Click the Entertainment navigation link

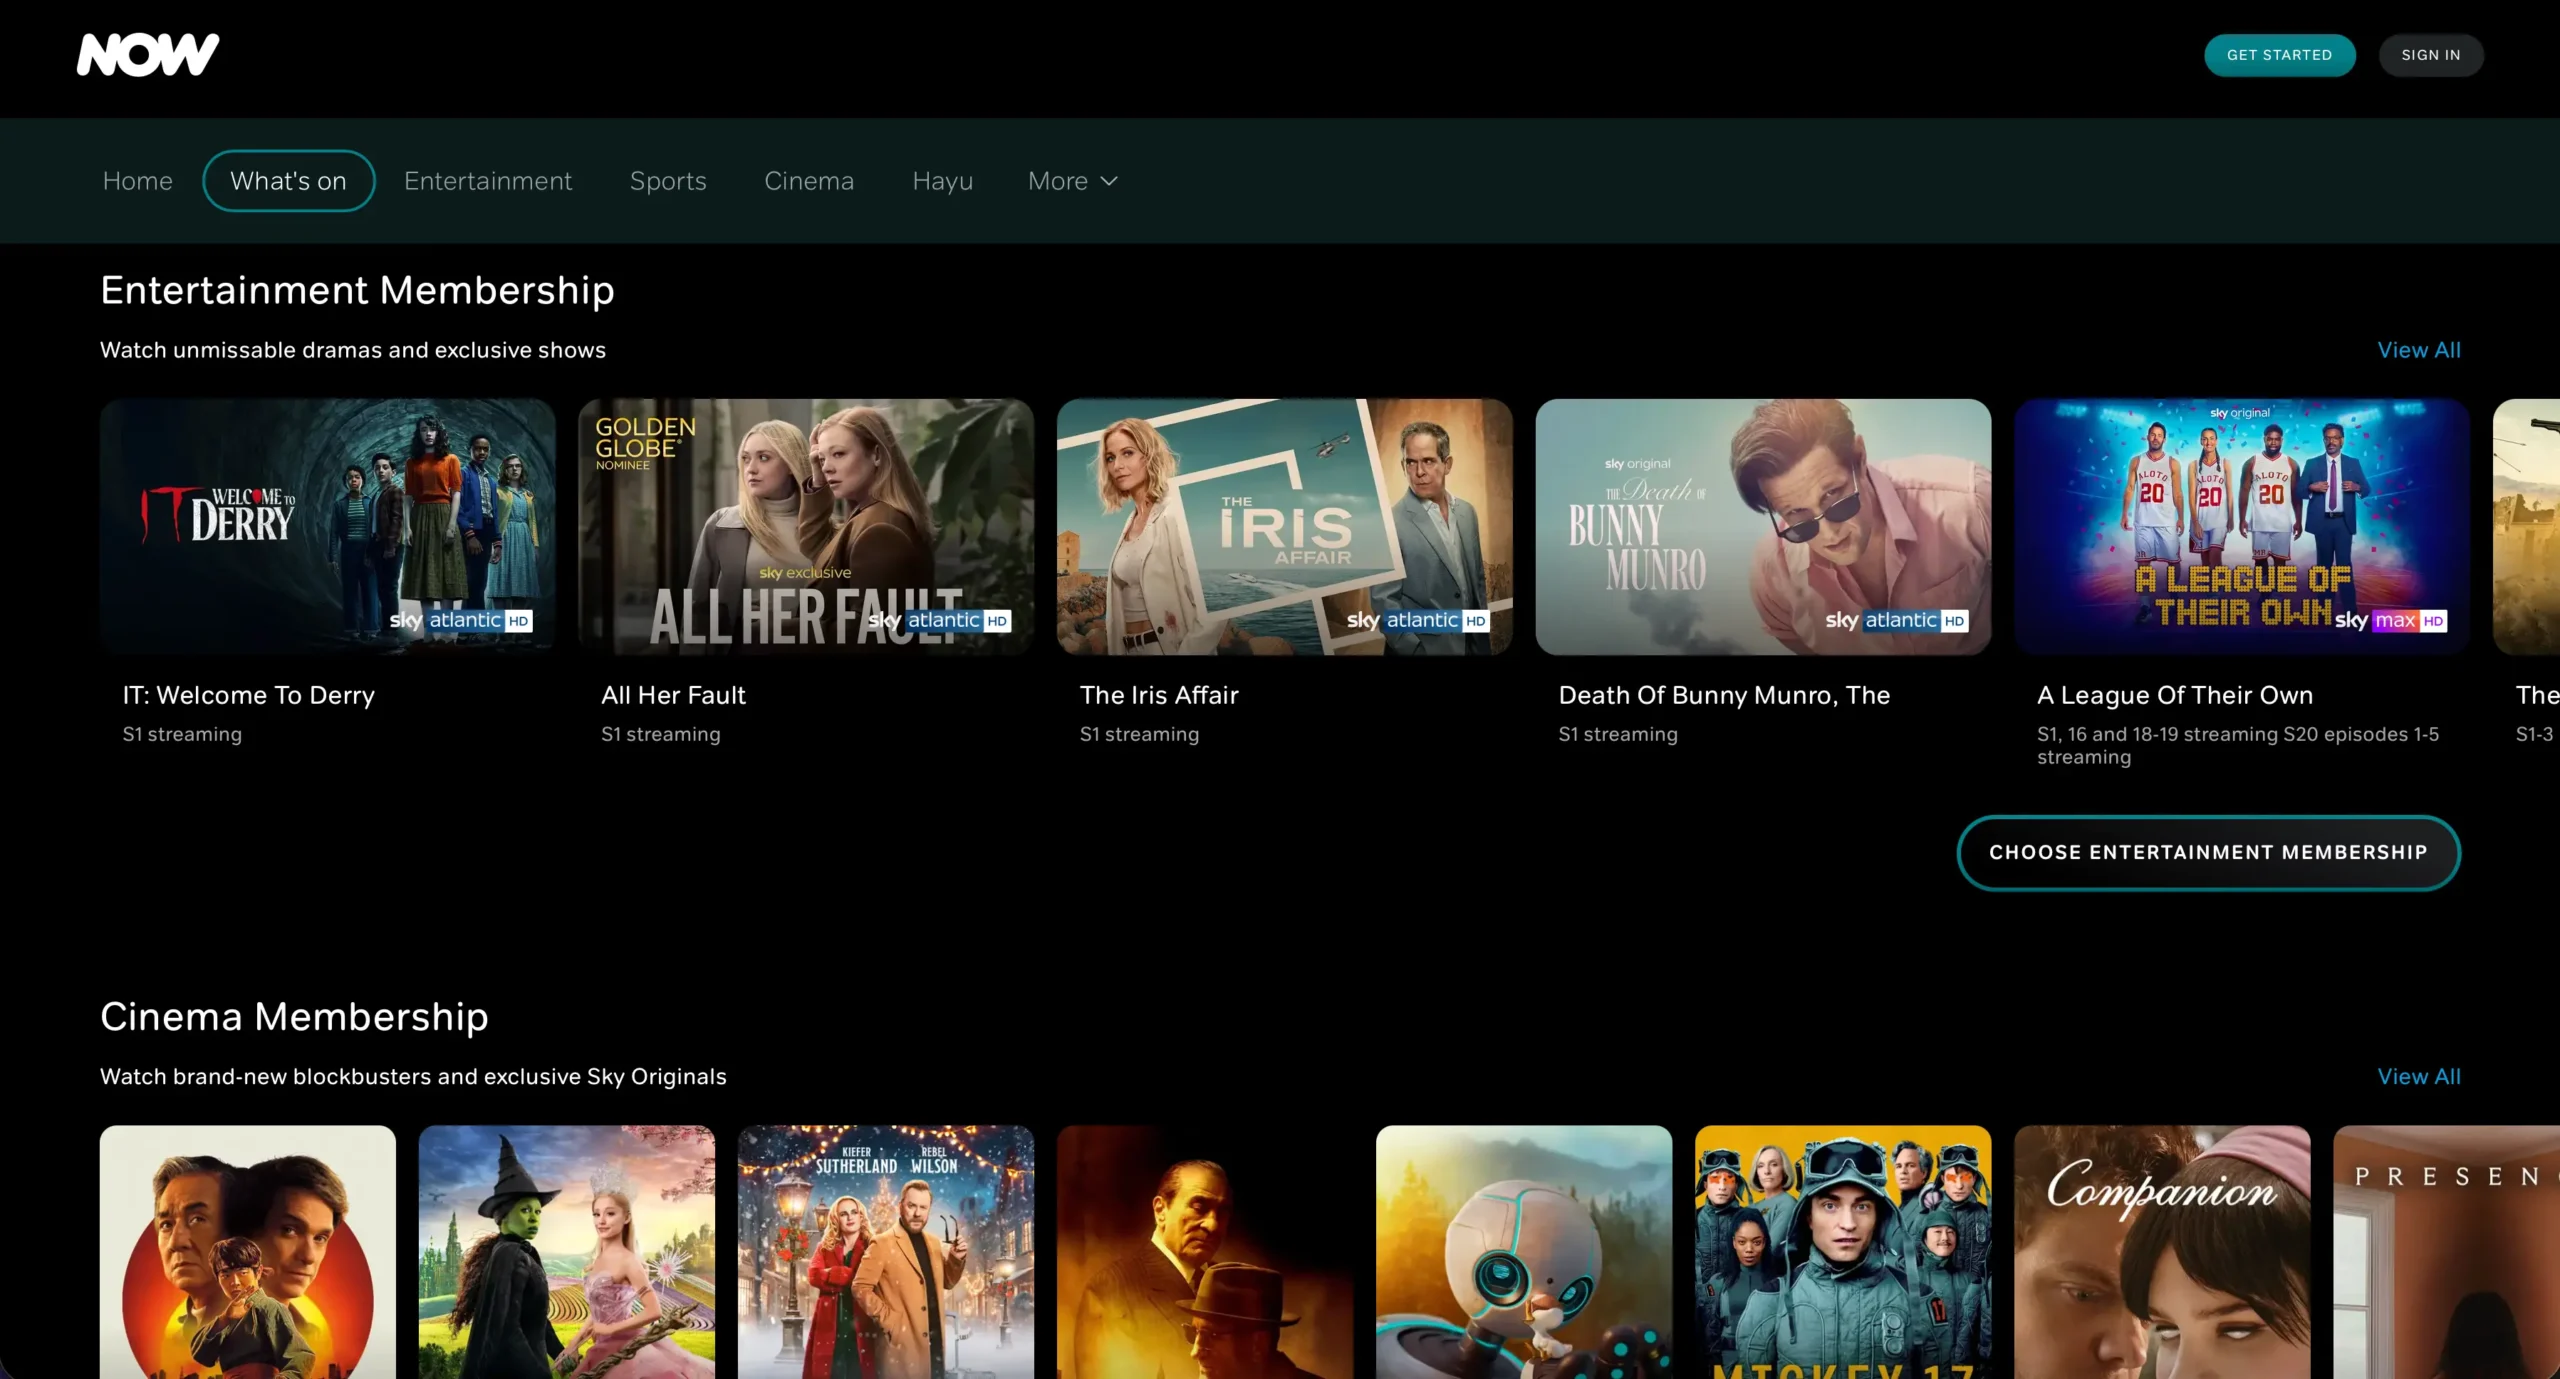[488, 181]
